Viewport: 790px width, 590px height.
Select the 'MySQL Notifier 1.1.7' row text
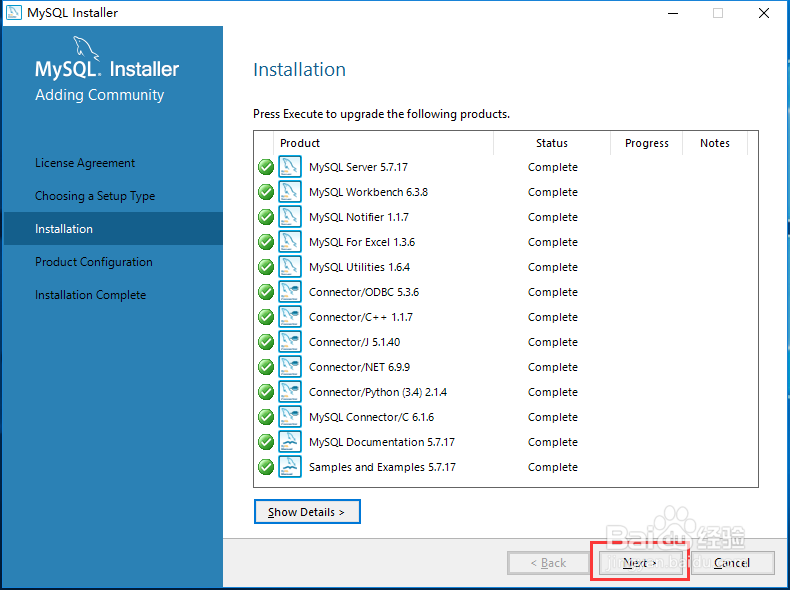[359, 217]
